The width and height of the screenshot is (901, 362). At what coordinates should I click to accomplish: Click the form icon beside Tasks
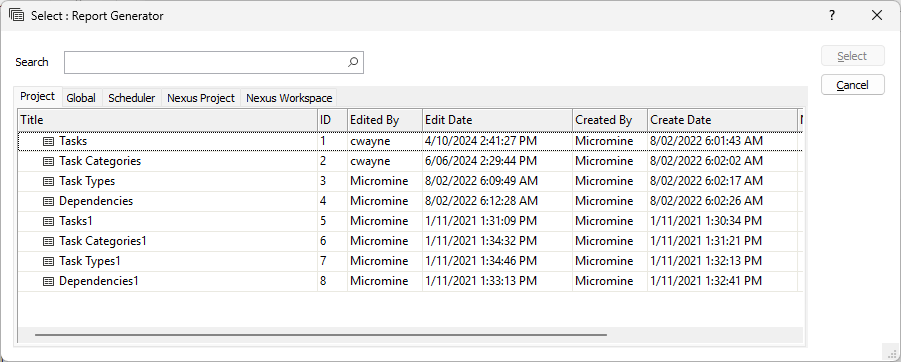coord(48,141)
